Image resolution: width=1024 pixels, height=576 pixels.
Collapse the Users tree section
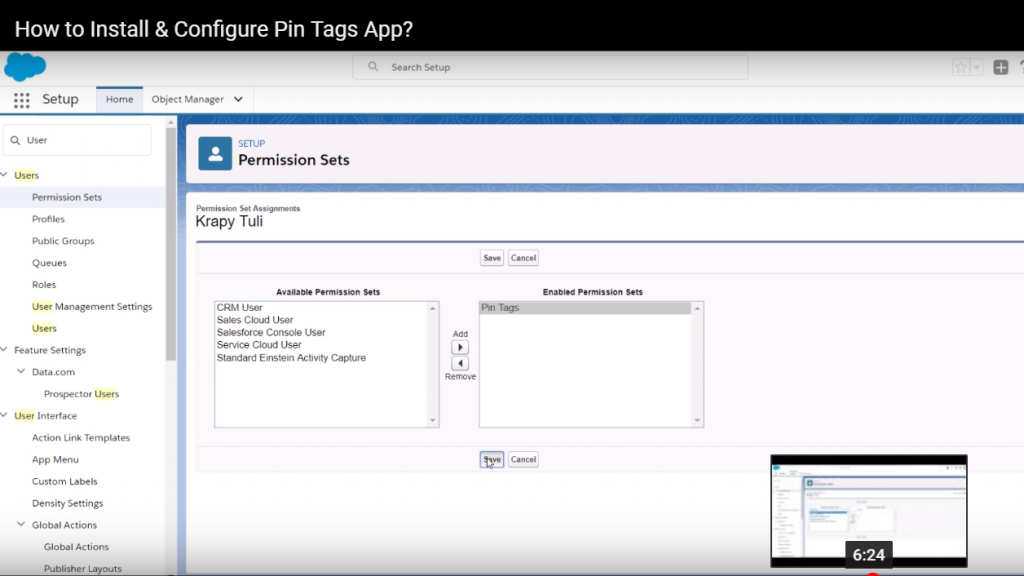point(4,174)
